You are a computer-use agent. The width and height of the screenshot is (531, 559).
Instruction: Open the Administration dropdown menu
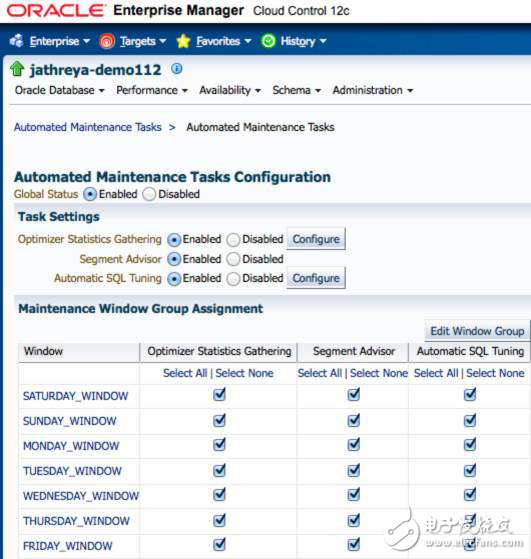coord(373,90)
